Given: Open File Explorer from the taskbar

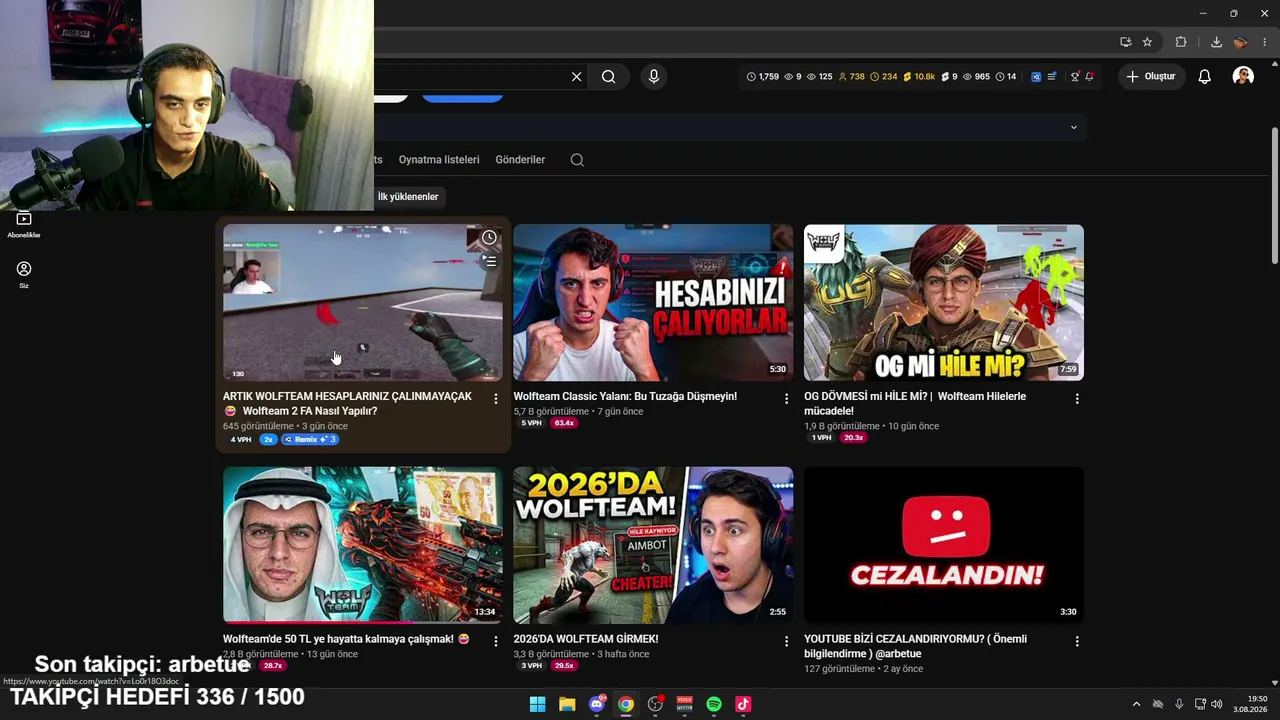Looking at the screenshot, I should (x=567, y=704).
